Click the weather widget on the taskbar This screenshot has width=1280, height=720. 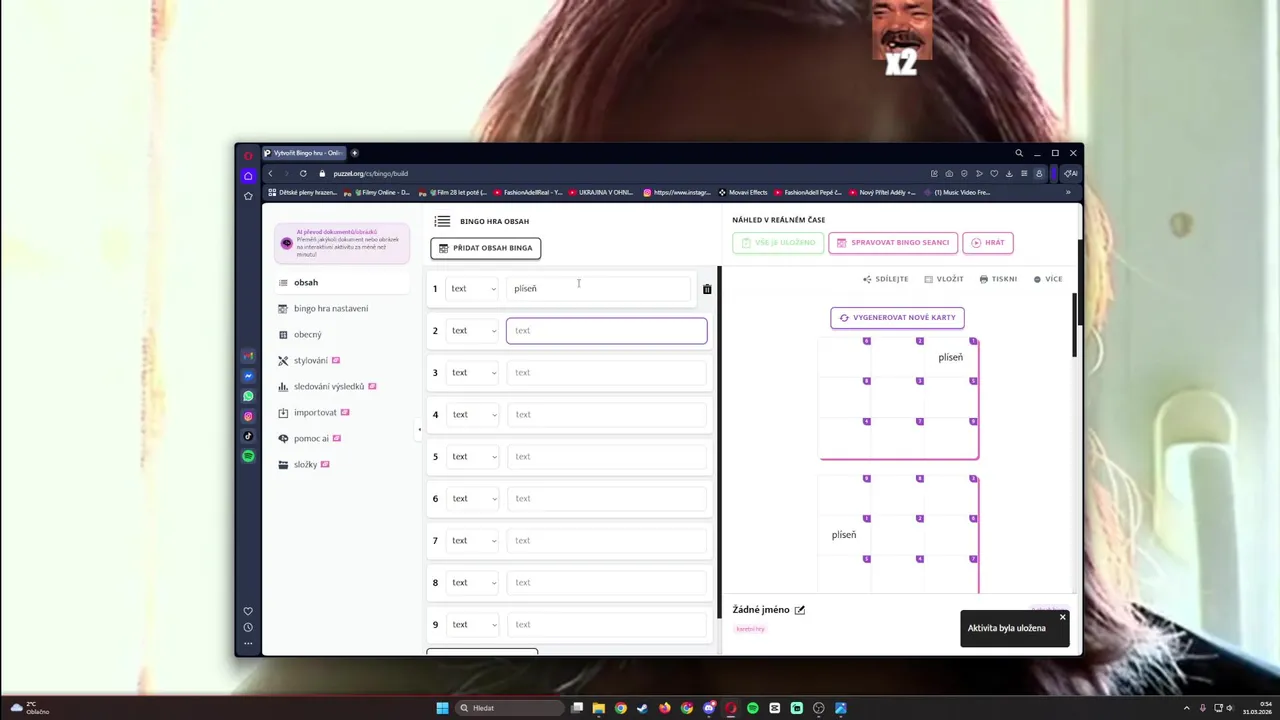30,708
